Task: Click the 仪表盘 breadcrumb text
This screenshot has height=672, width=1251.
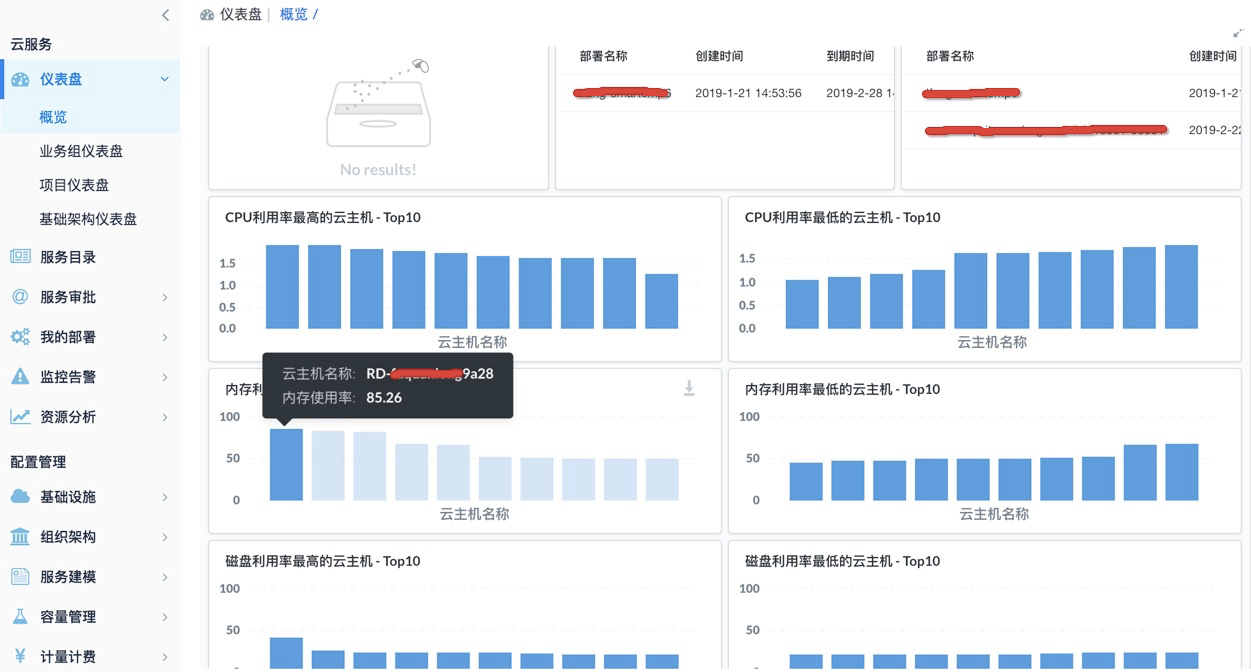Action: (241, 14)
